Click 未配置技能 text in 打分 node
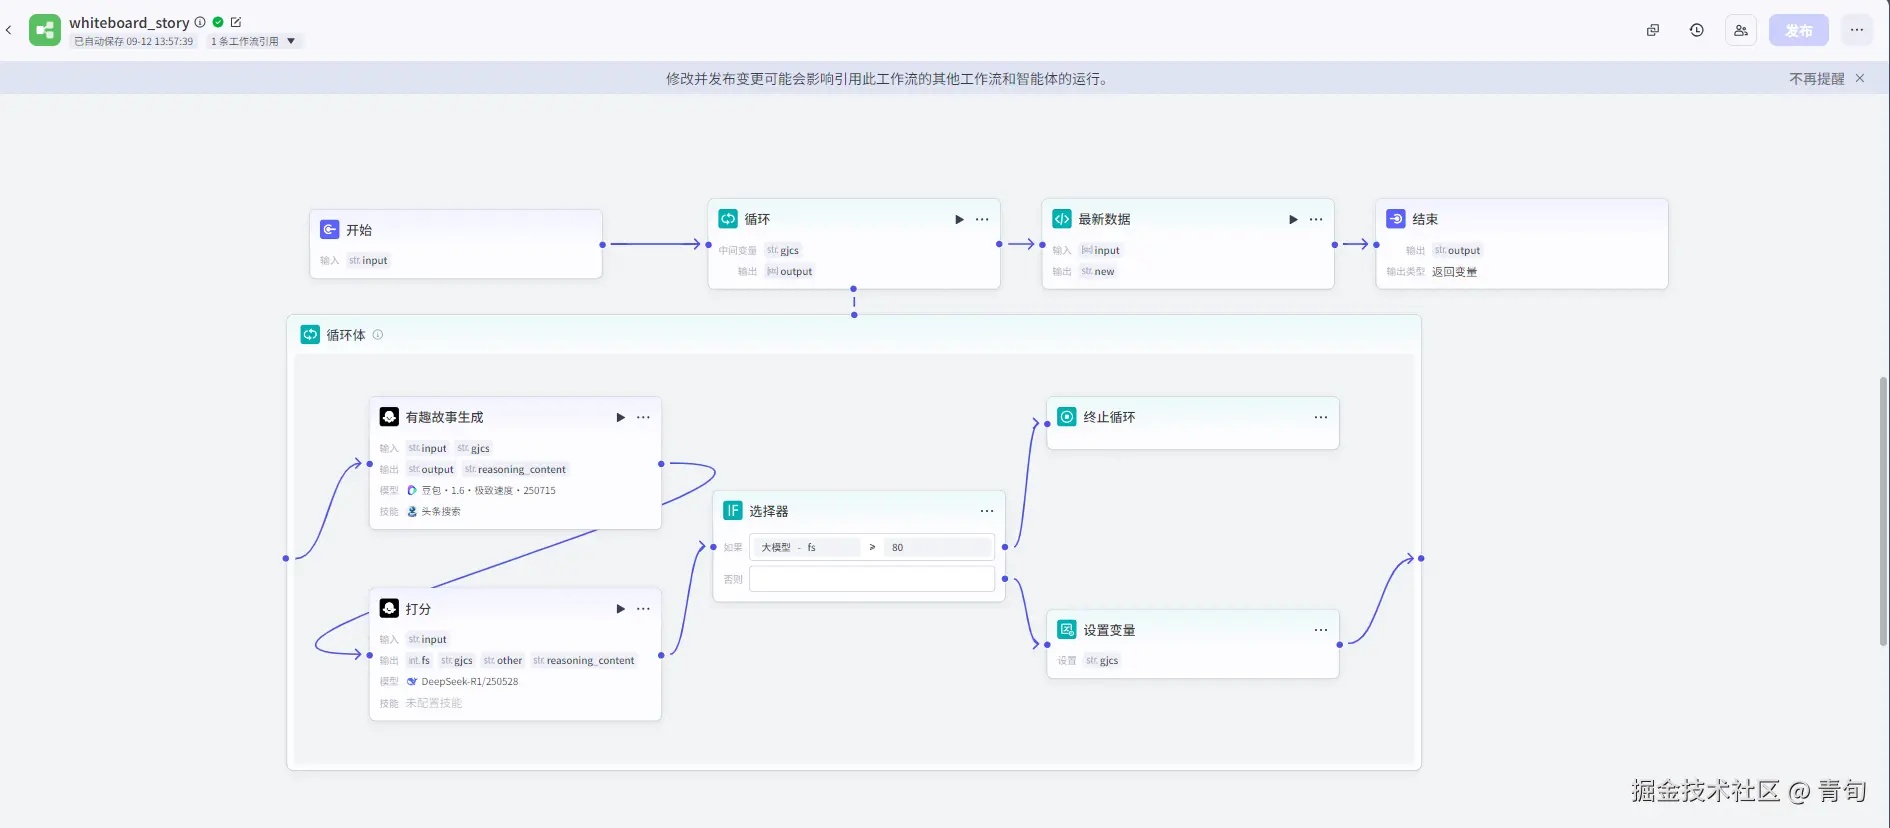Viewport: 1890px width, 828px height. 434,703
